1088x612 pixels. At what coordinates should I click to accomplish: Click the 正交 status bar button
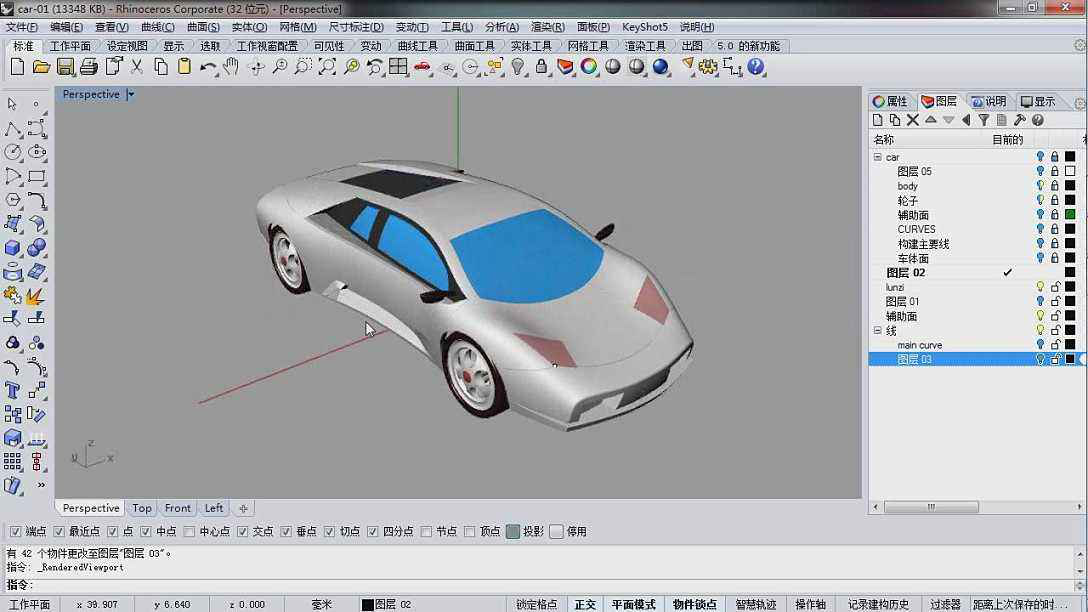point(585,604)
